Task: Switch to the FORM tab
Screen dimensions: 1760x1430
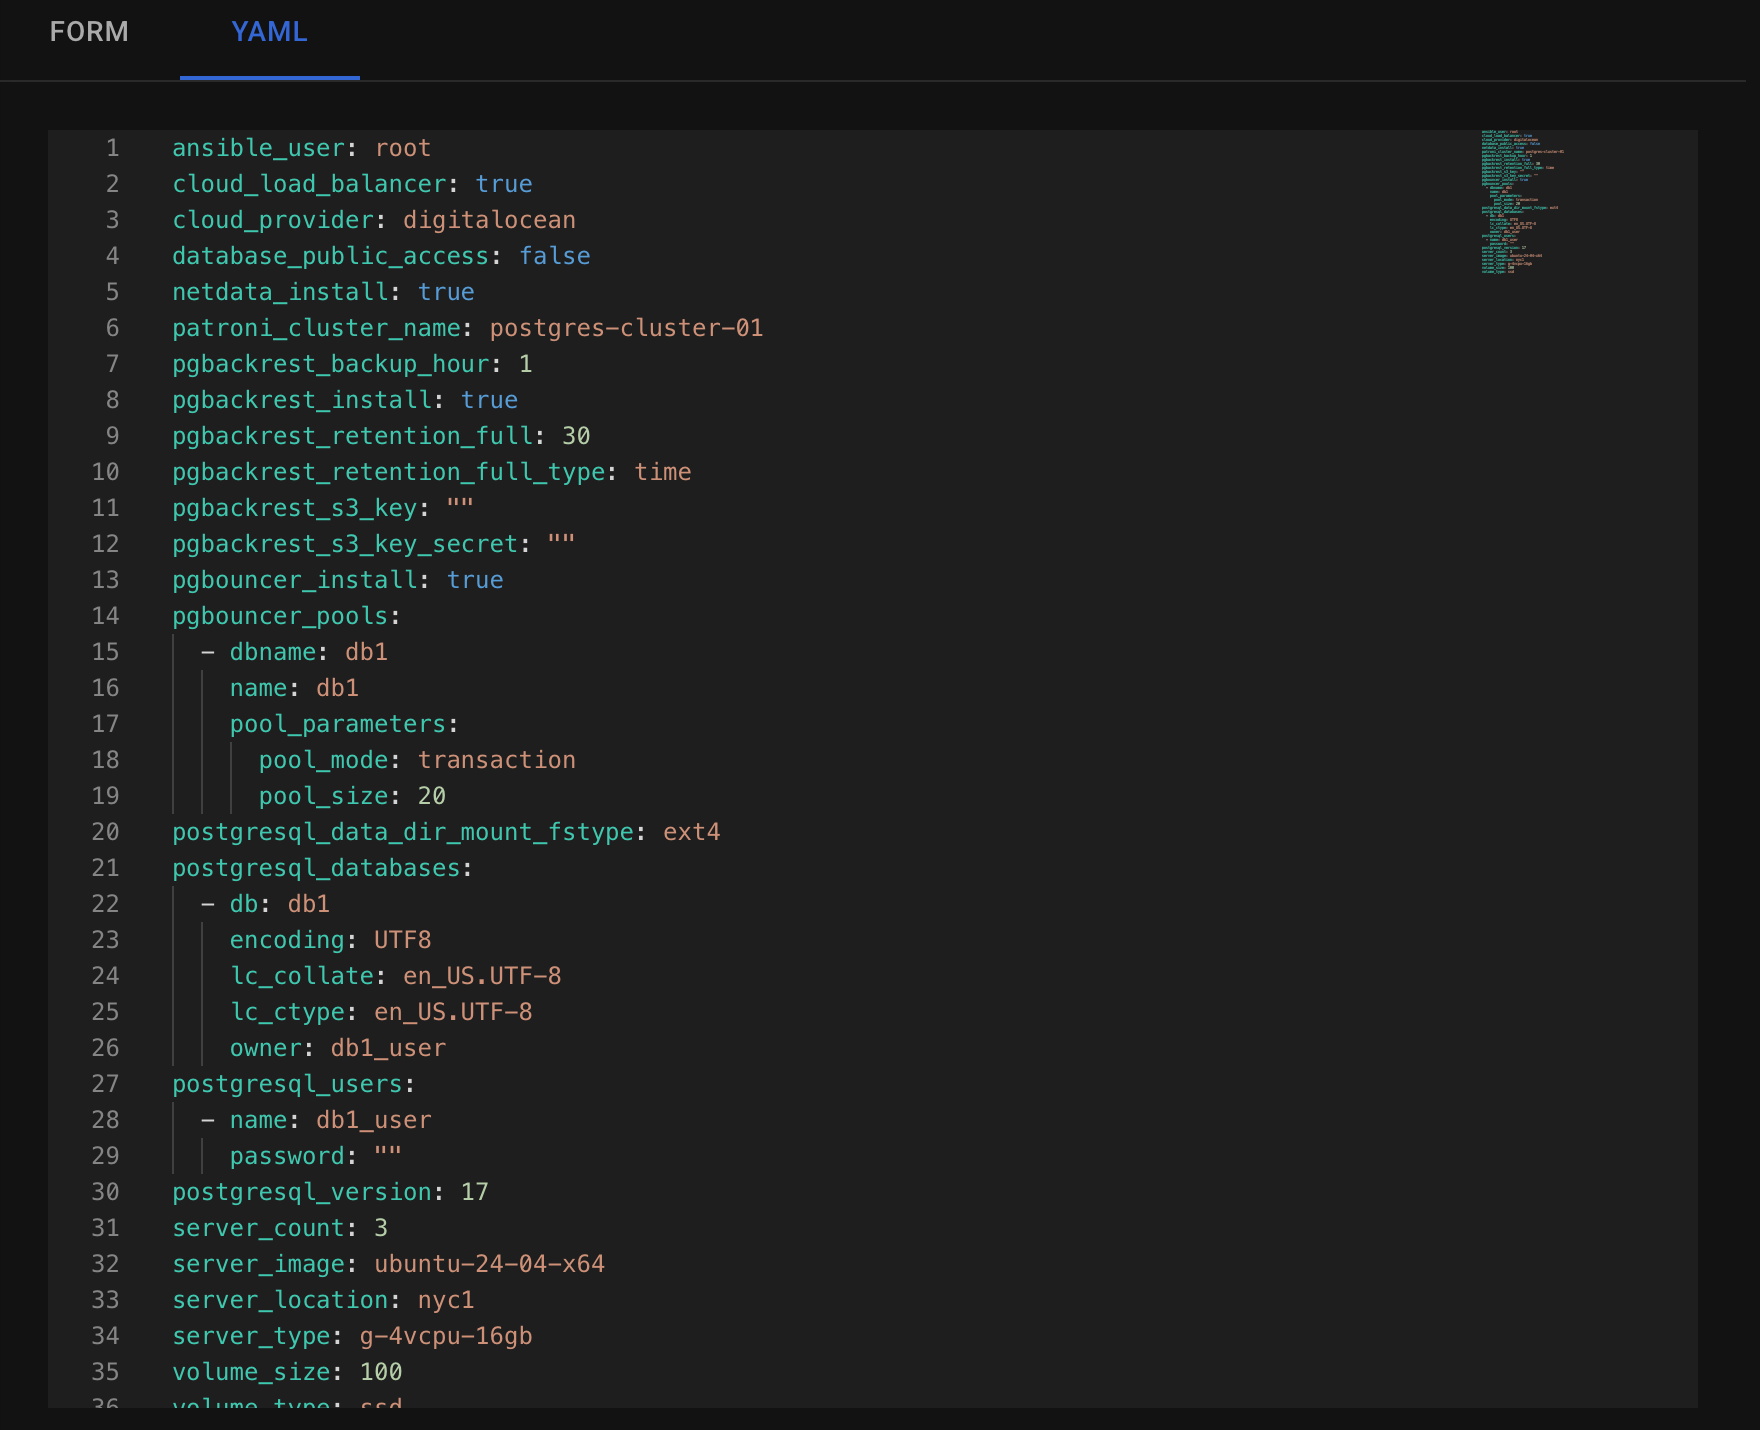Action: tap(89, 32)
